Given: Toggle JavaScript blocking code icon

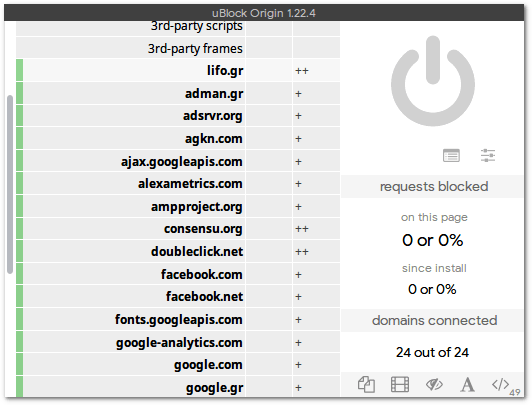Looking at the screenshot, I should [x=500, y=384].
